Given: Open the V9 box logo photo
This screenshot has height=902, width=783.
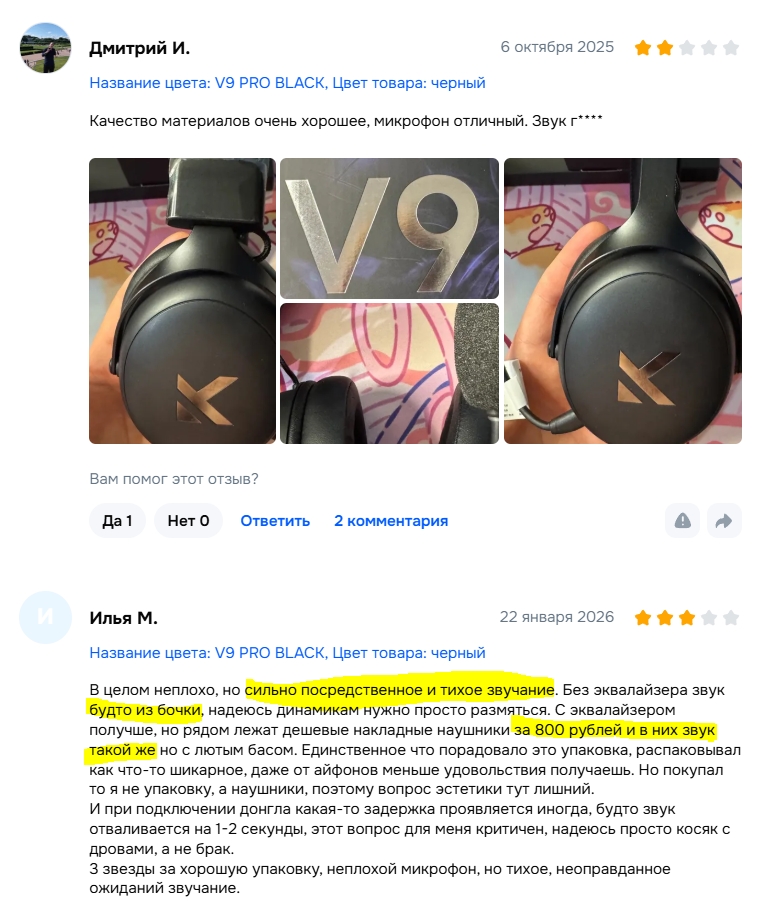Looking at the screenshot, I should (389, 228).
